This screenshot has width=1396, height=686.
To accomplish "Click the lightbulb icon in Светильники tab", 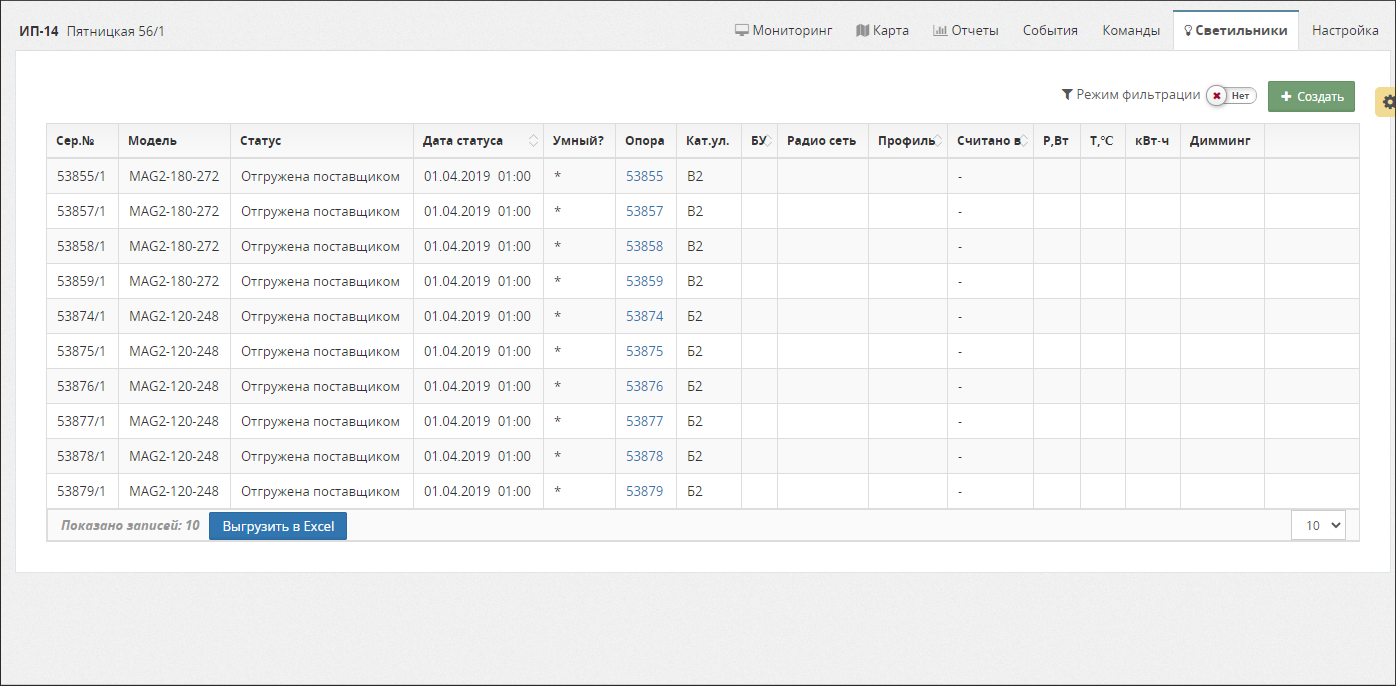I will click(1188, 31).
